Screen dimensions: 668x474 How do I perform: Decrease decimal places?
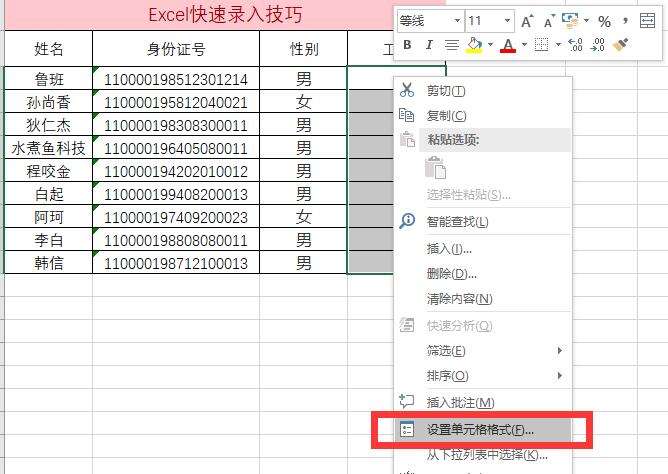click(598, 45)
